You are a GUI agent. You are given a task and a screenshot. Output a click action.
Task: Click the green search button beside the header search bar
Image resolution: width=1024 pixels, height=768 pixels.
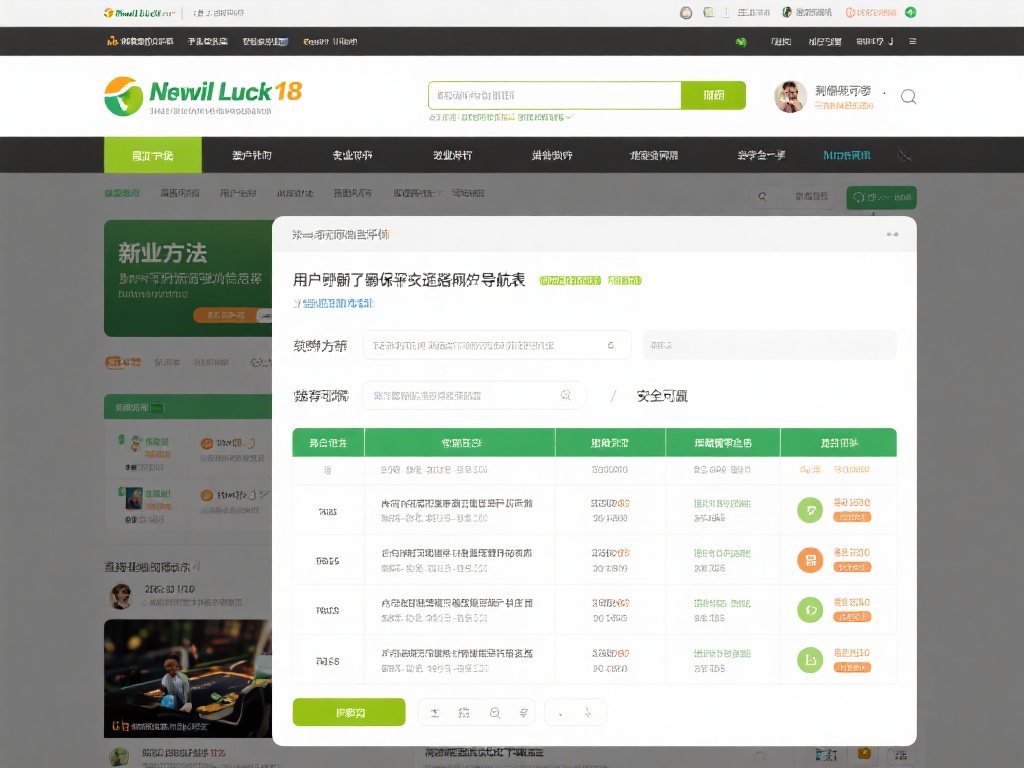(712, 94)
